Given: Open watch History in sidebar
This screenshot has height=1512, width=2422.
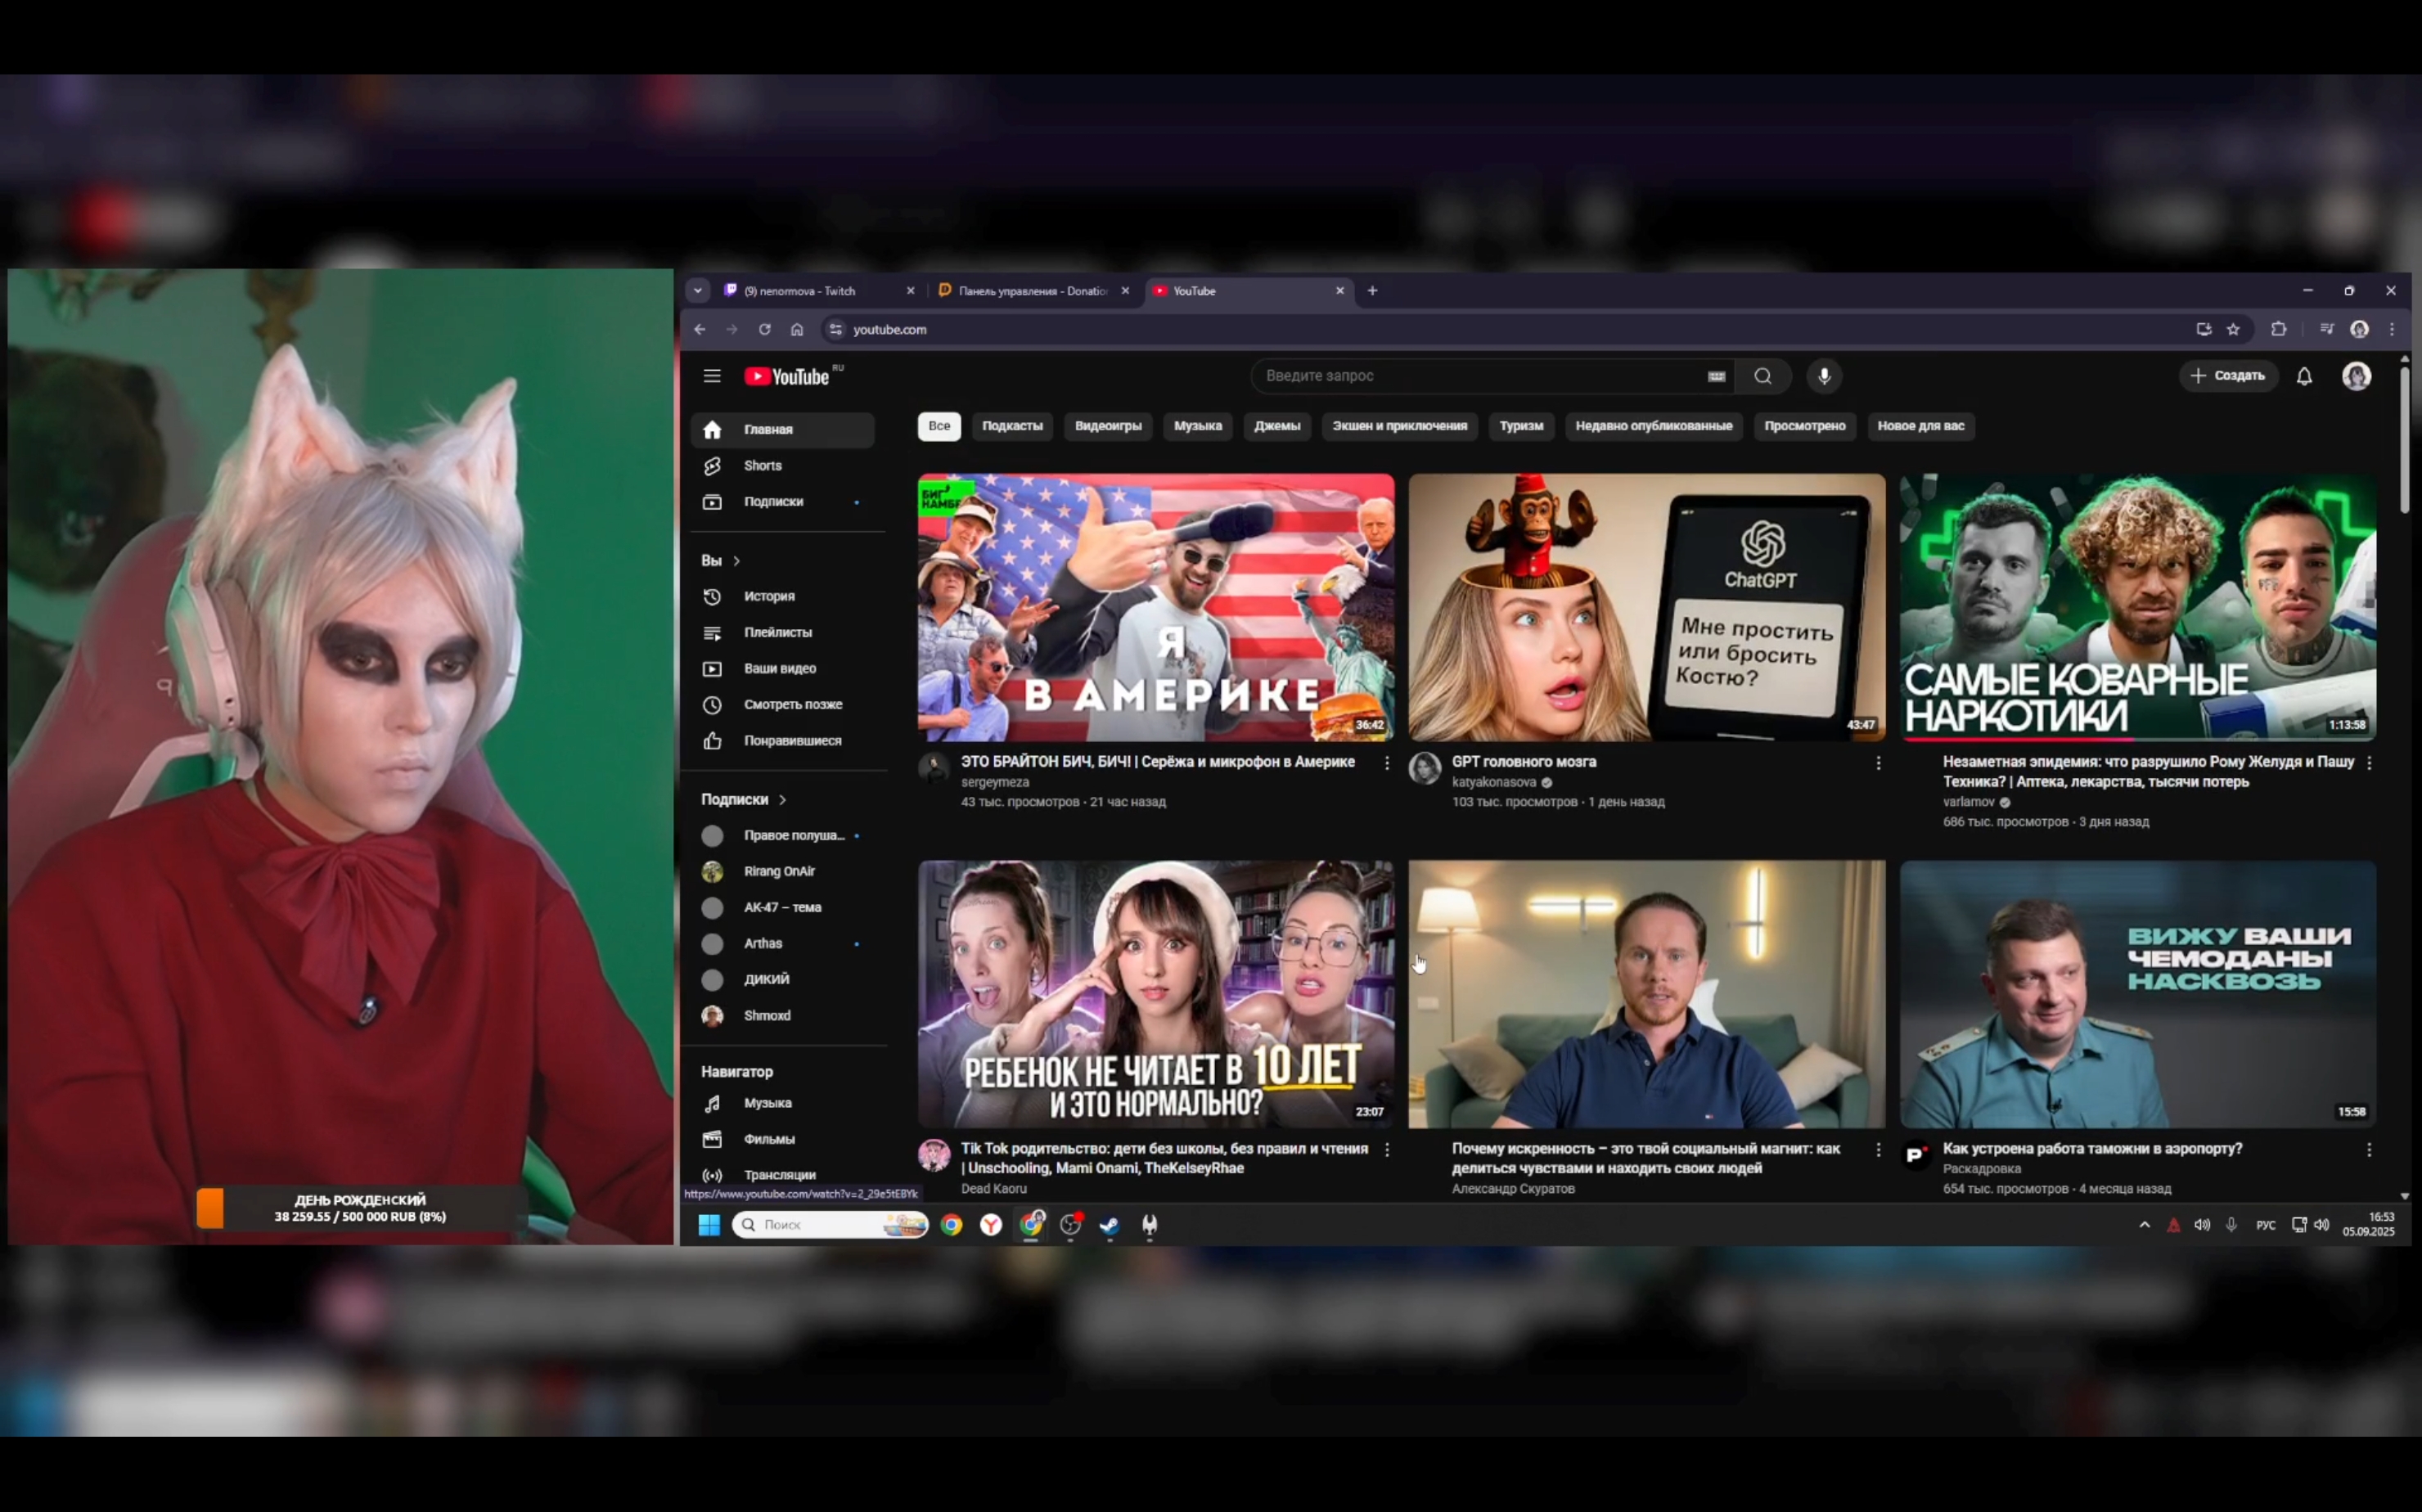Looking at the screenshot, I should pyautogui.click(x=768, y=596).
